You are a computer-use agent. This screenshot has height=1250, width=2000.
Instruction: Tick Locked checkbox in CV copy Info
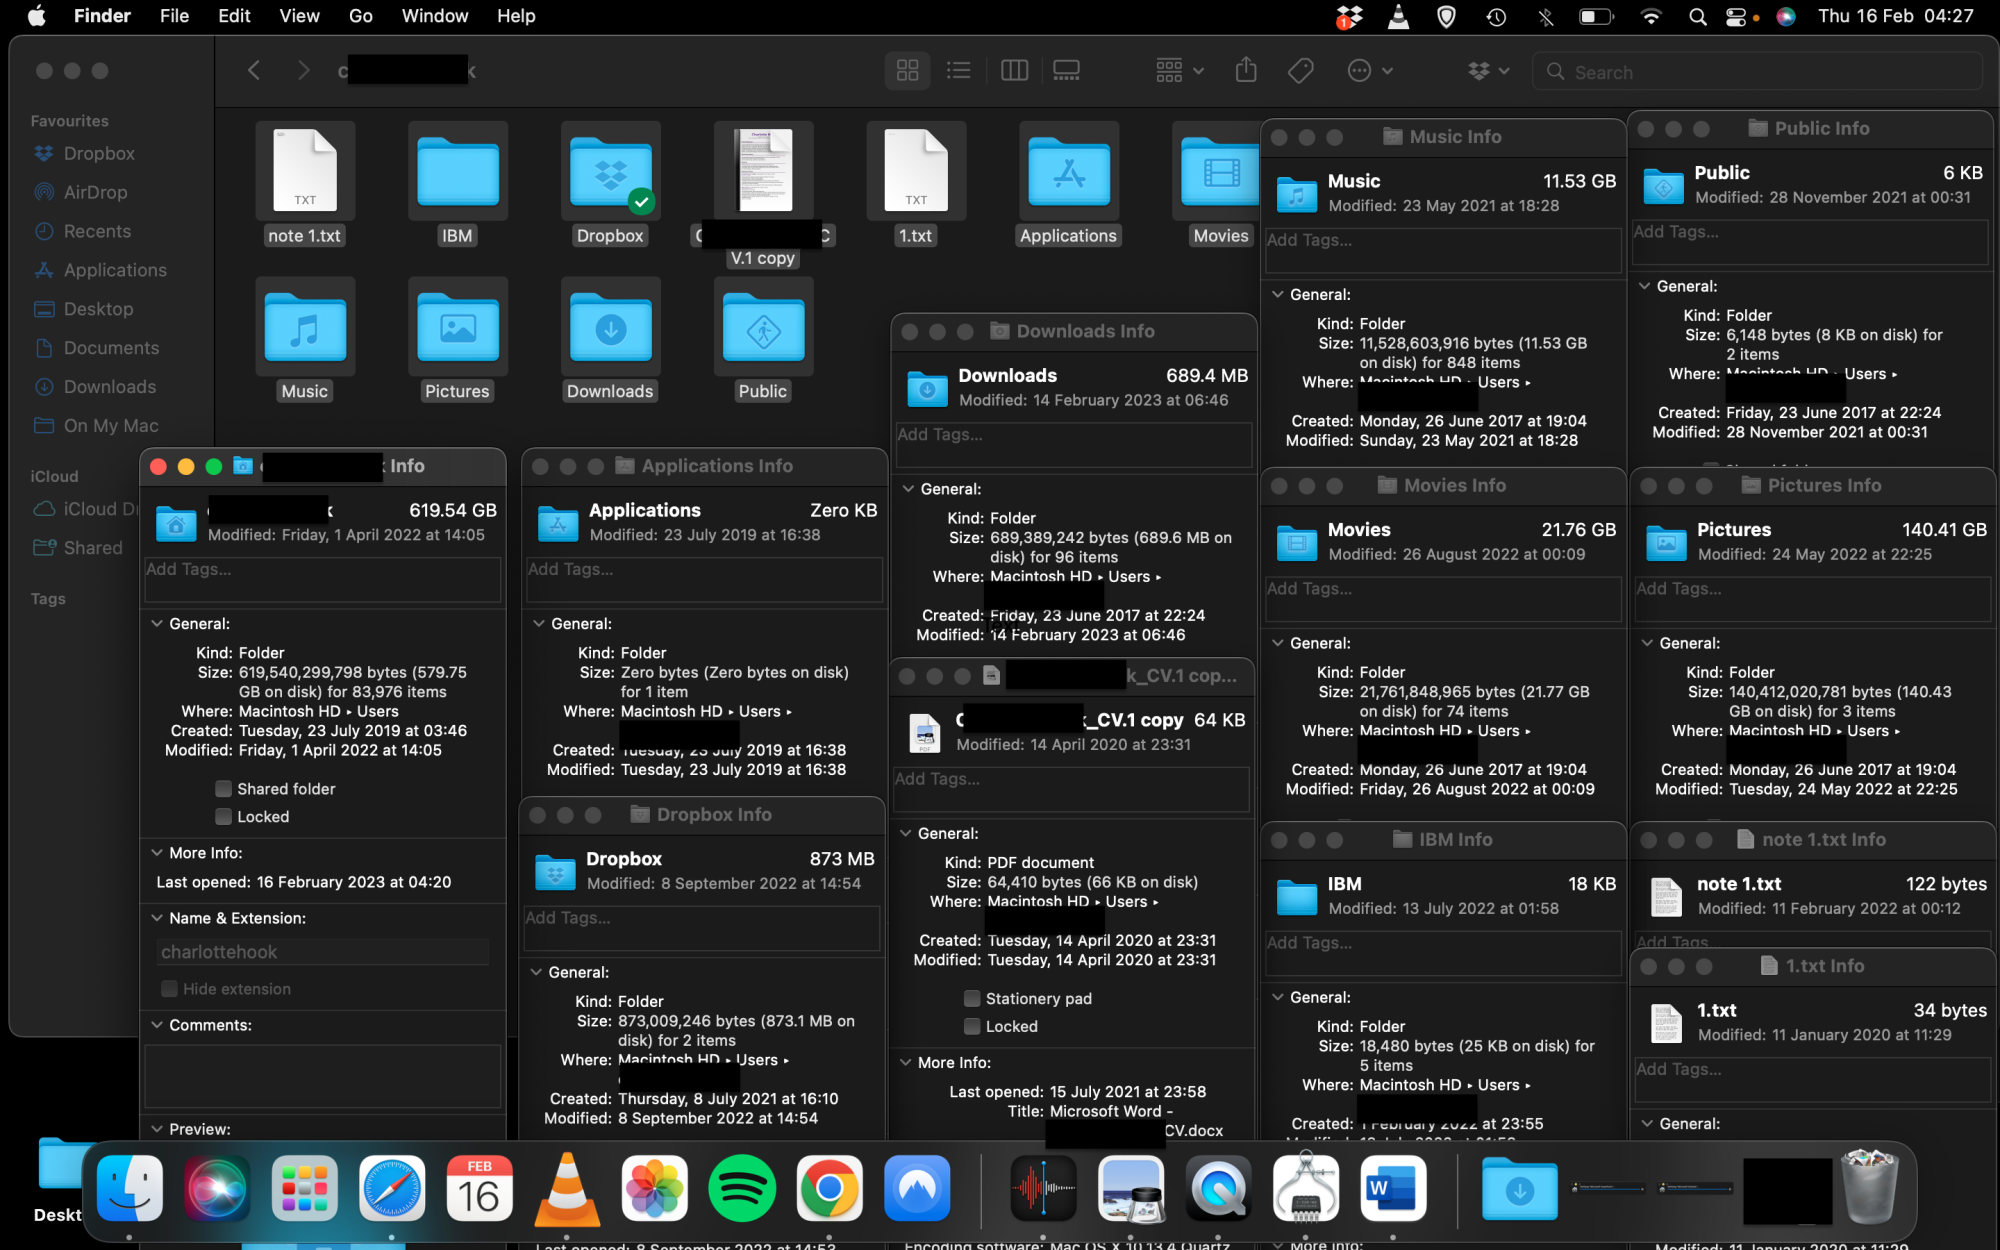tap(972, 1027)
